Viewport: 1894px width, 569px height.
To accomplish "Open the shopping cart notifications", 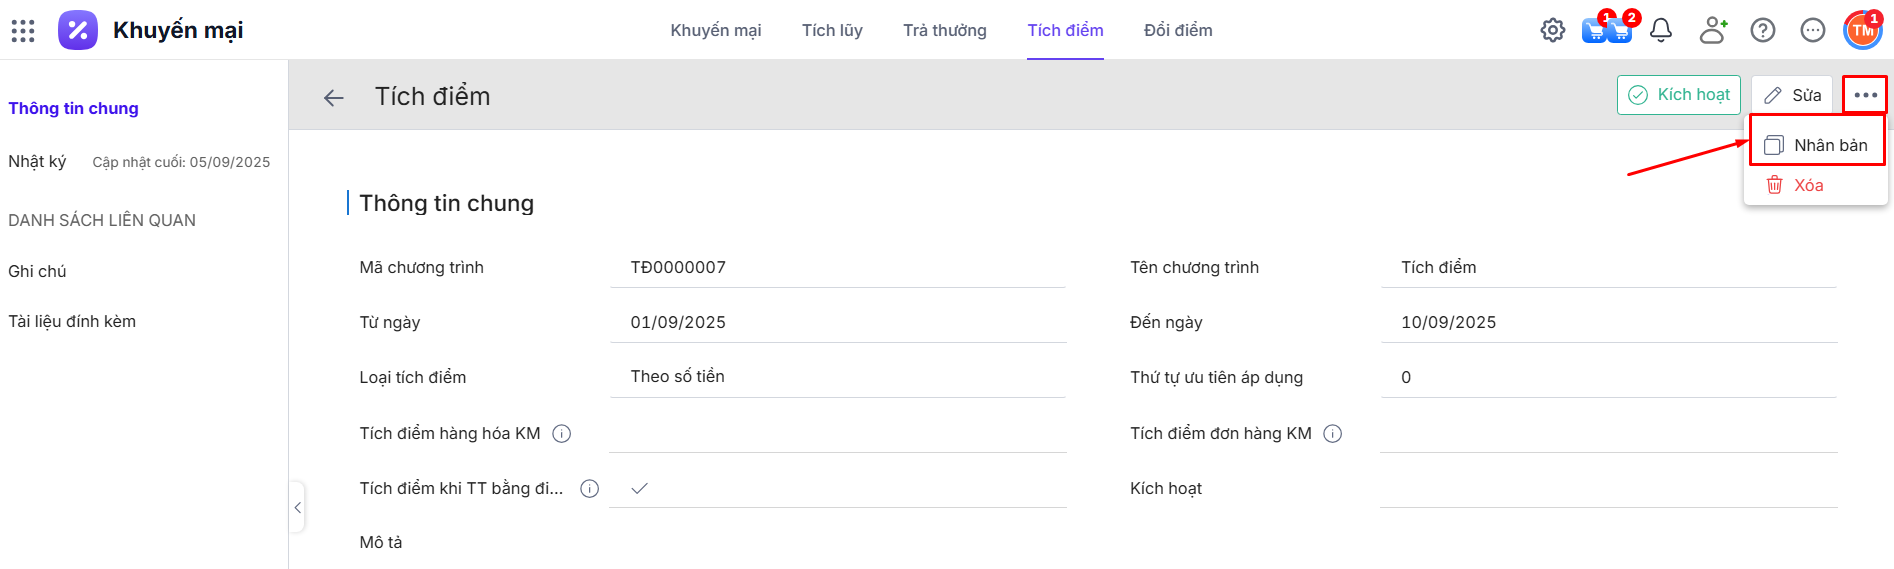I will [x=1606, y=31].
